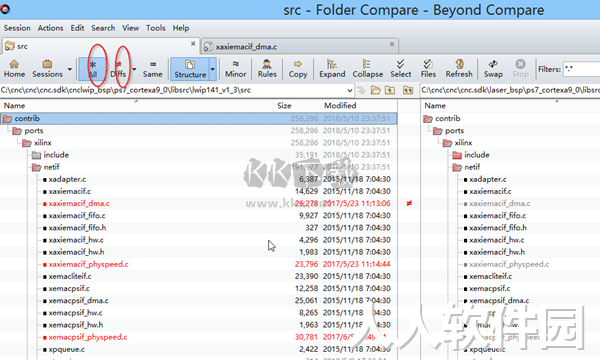Click size 23,796 of xaxiemacif_physpeed.c
Image resolution: width=600 pixels, height=360 pixels.
(307, 264)
